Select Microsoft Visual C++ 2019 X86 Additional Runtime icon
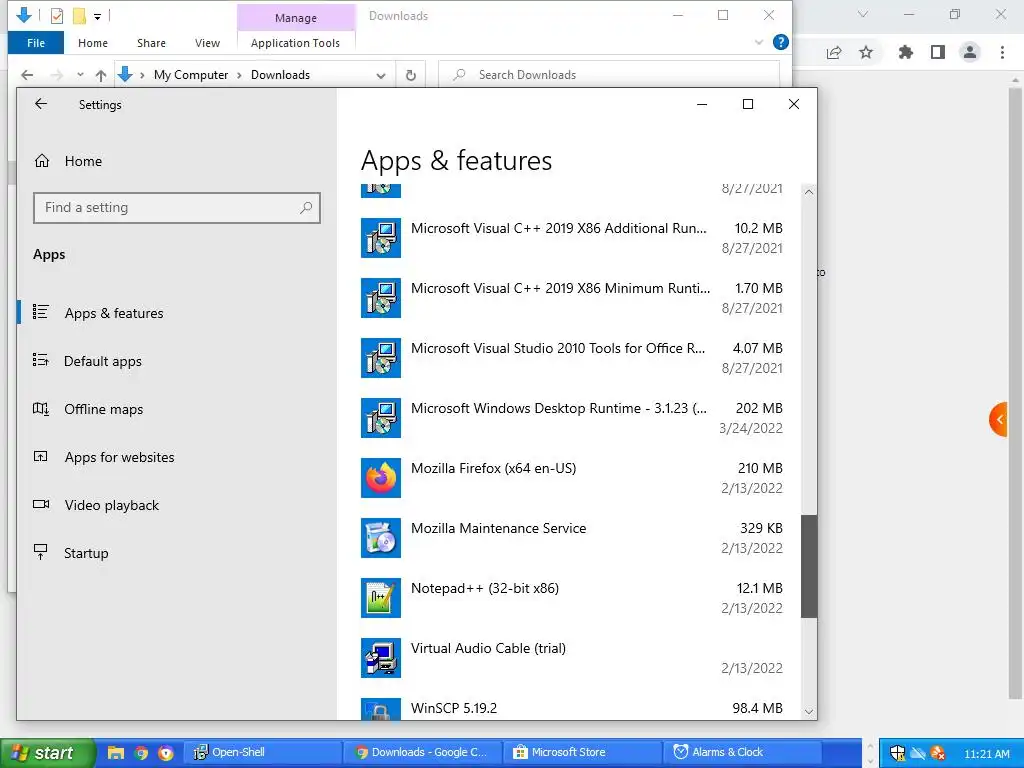The image size is (1024, 768). tap(381, 238)
